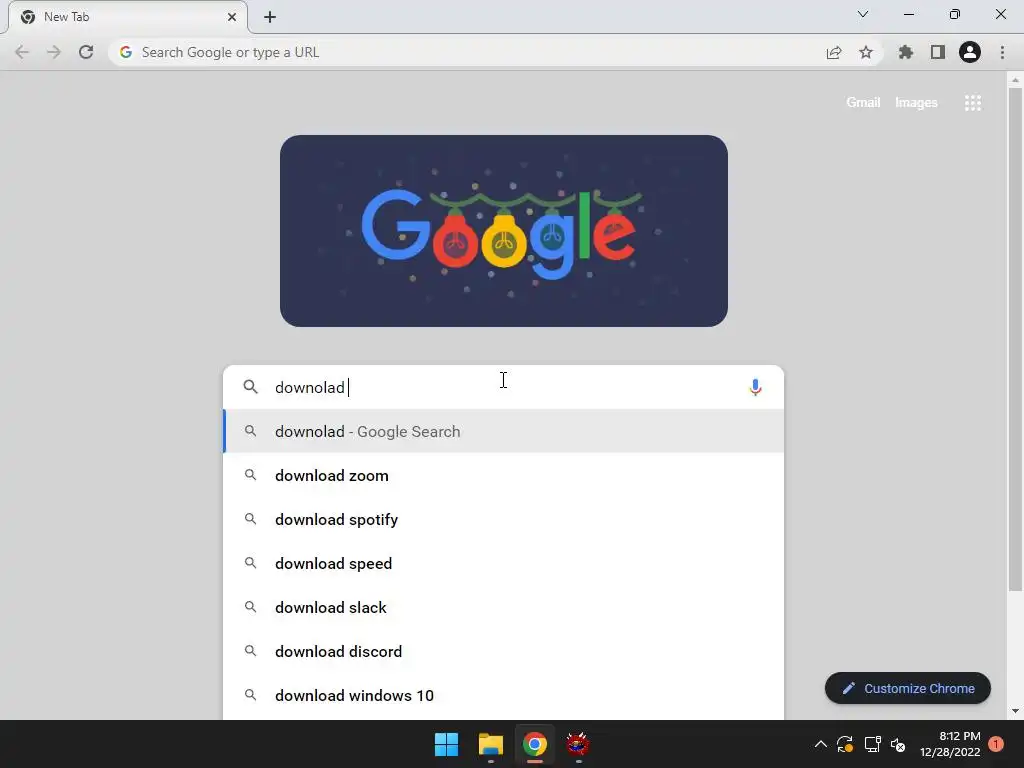The height and width of the screenshot is (768, 1024).
Task: Toggle the side panel icon
Action: click(x=938, y=52)
